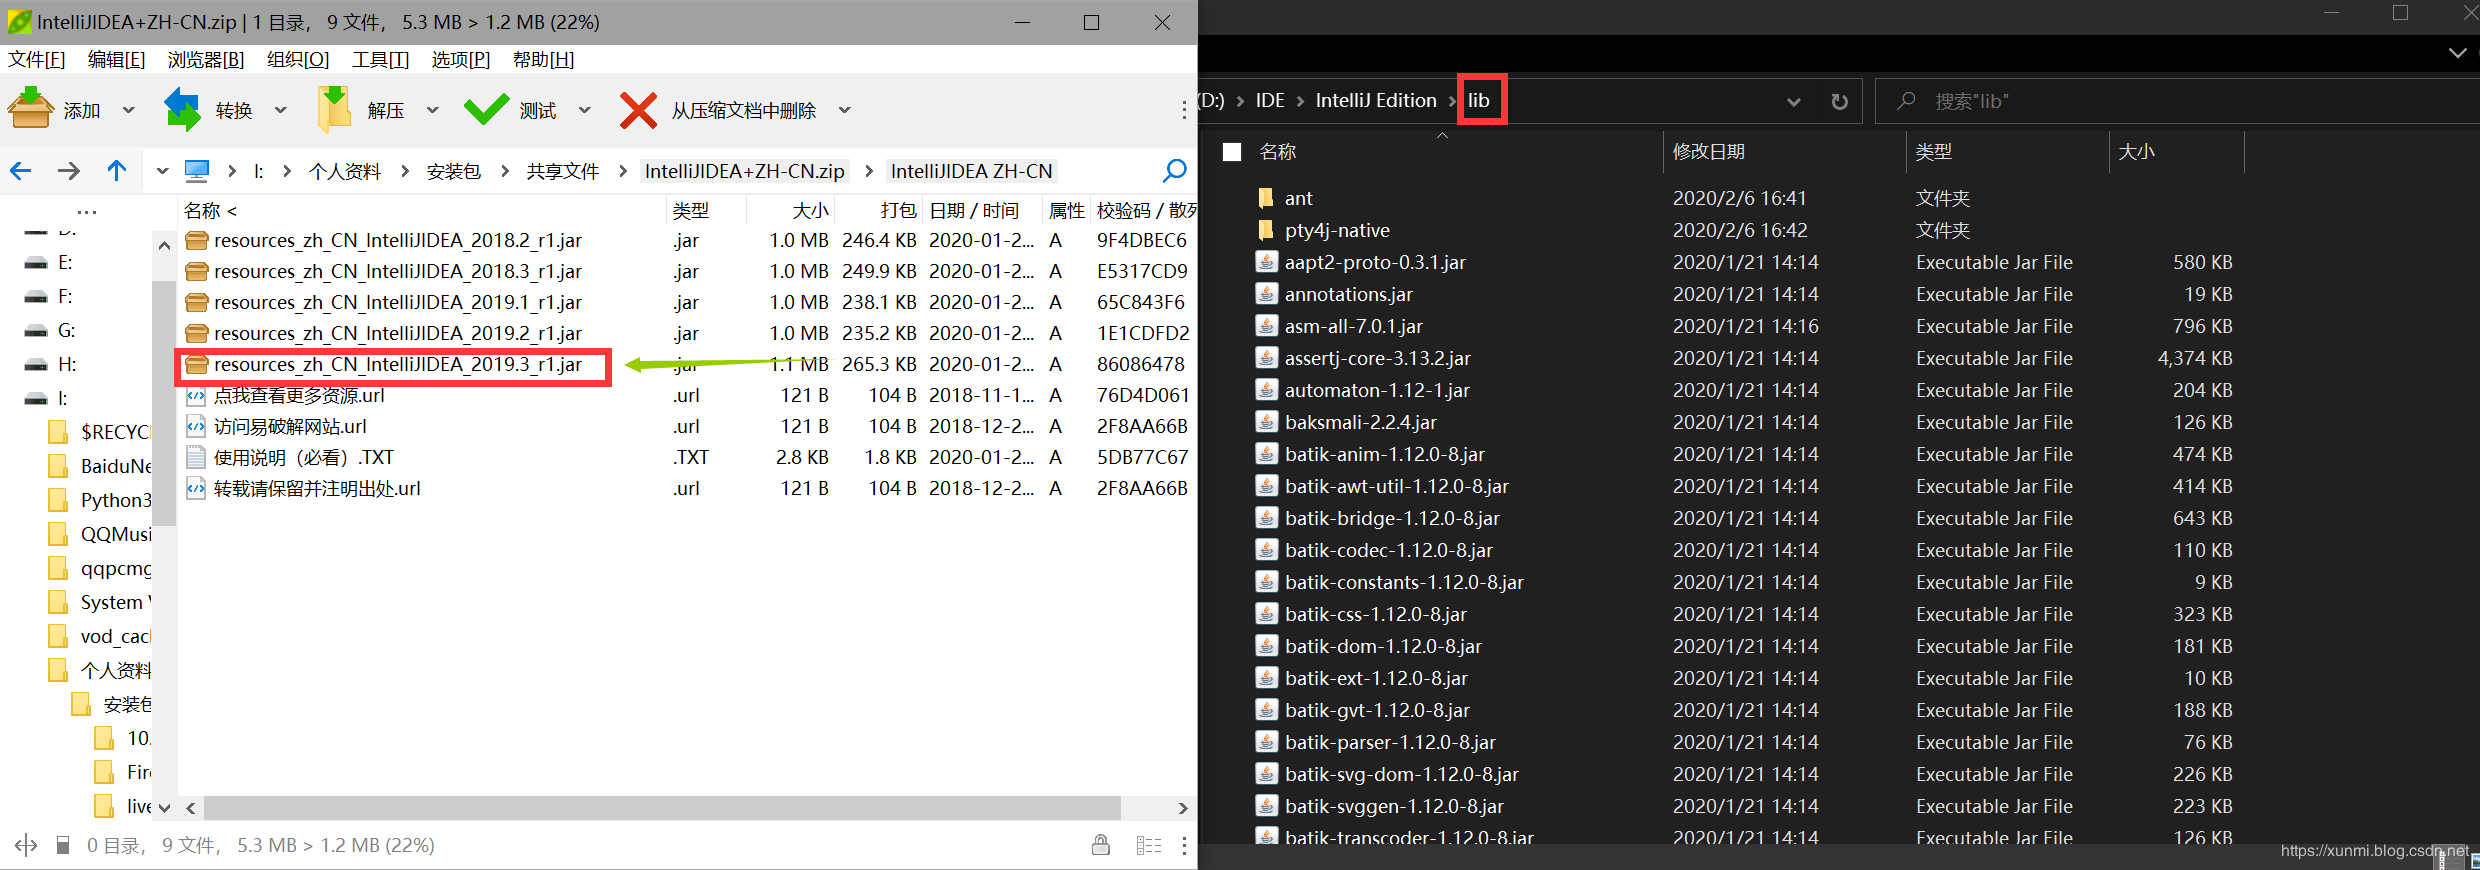Click the H: drive icon in tree
2480x870 pixels.
(x=36, y=365)
